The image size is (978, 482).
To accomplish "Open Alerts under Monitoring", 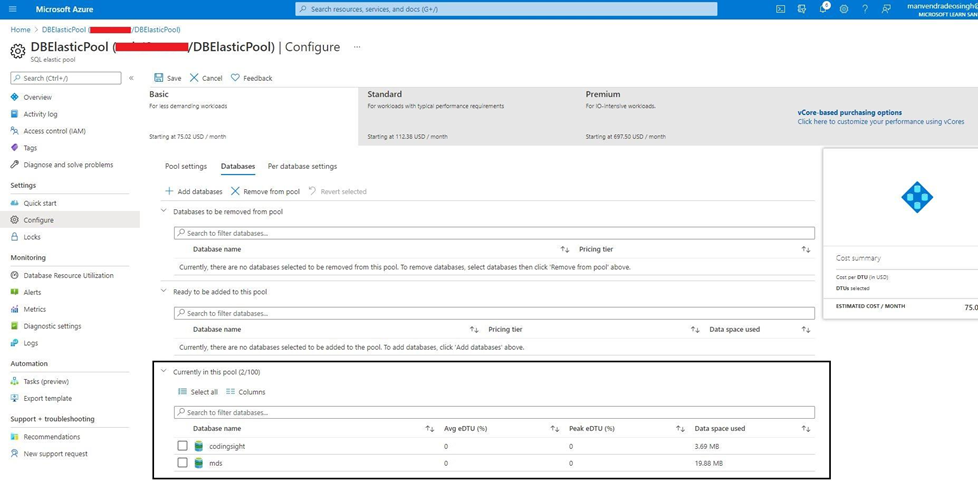I will [32, 292].
